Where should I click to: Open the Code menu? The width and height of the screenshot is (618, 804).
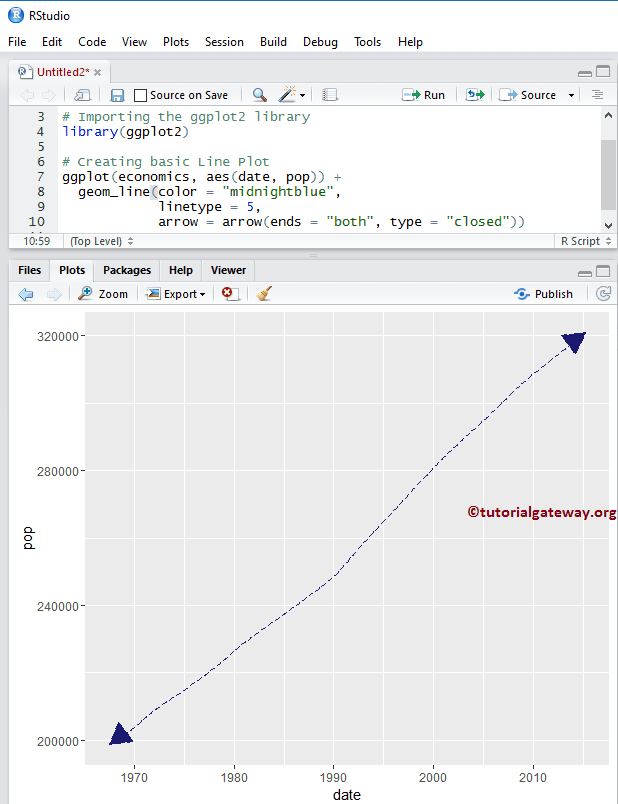[x=92, y=42]
